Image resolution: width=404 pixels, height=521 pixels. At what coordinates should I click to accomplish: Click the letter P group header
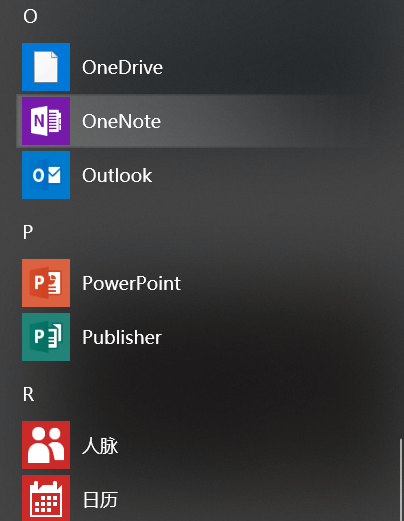[28, 232]
